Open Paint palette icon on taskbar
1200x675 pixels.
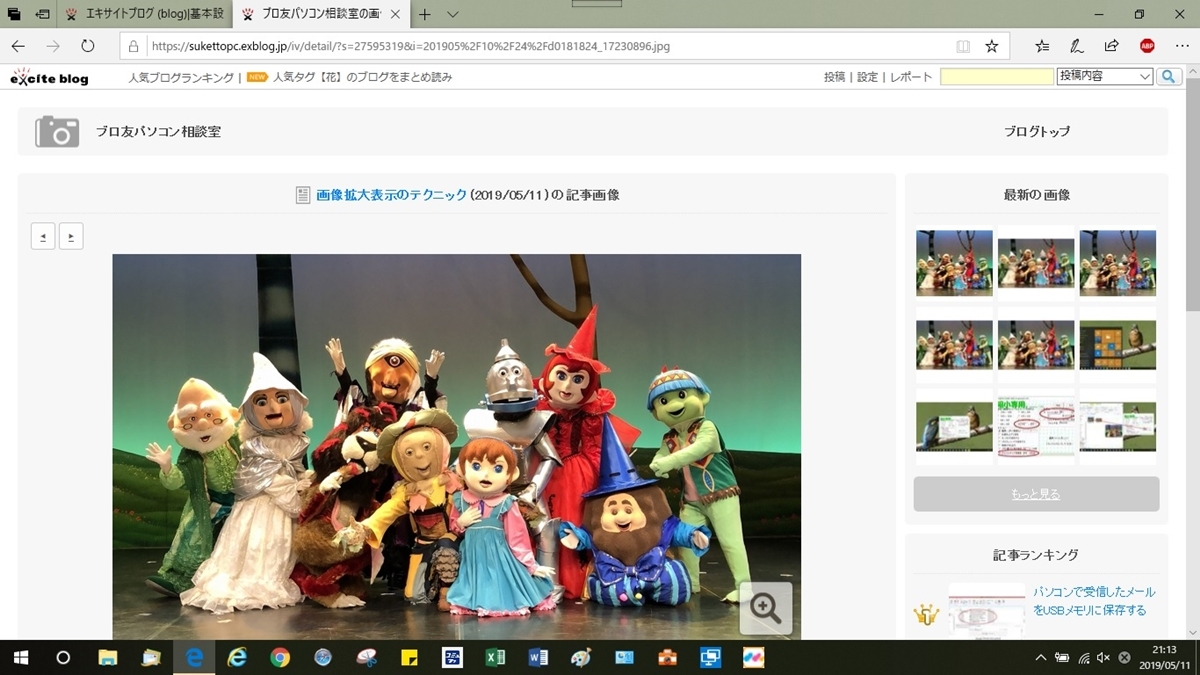581,658
